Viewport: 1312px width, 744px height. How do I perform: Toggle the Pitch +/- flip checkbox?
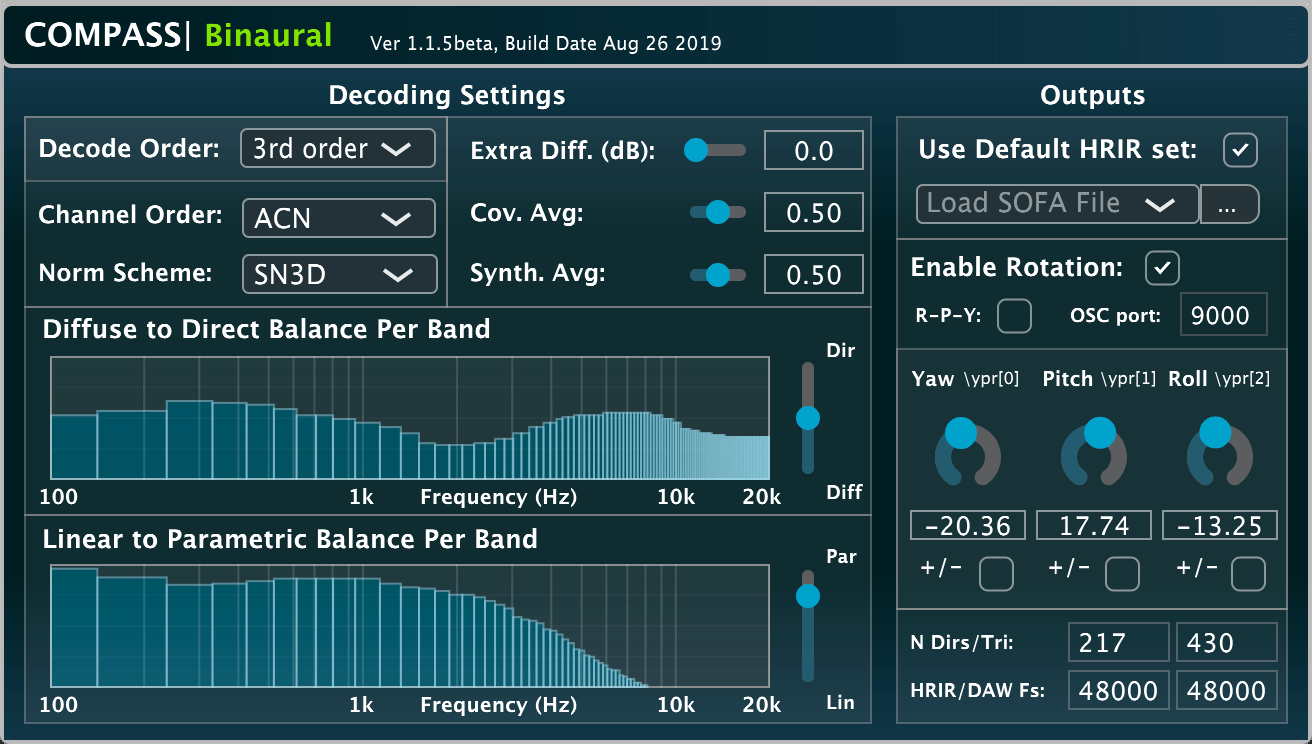point(1122,574)
